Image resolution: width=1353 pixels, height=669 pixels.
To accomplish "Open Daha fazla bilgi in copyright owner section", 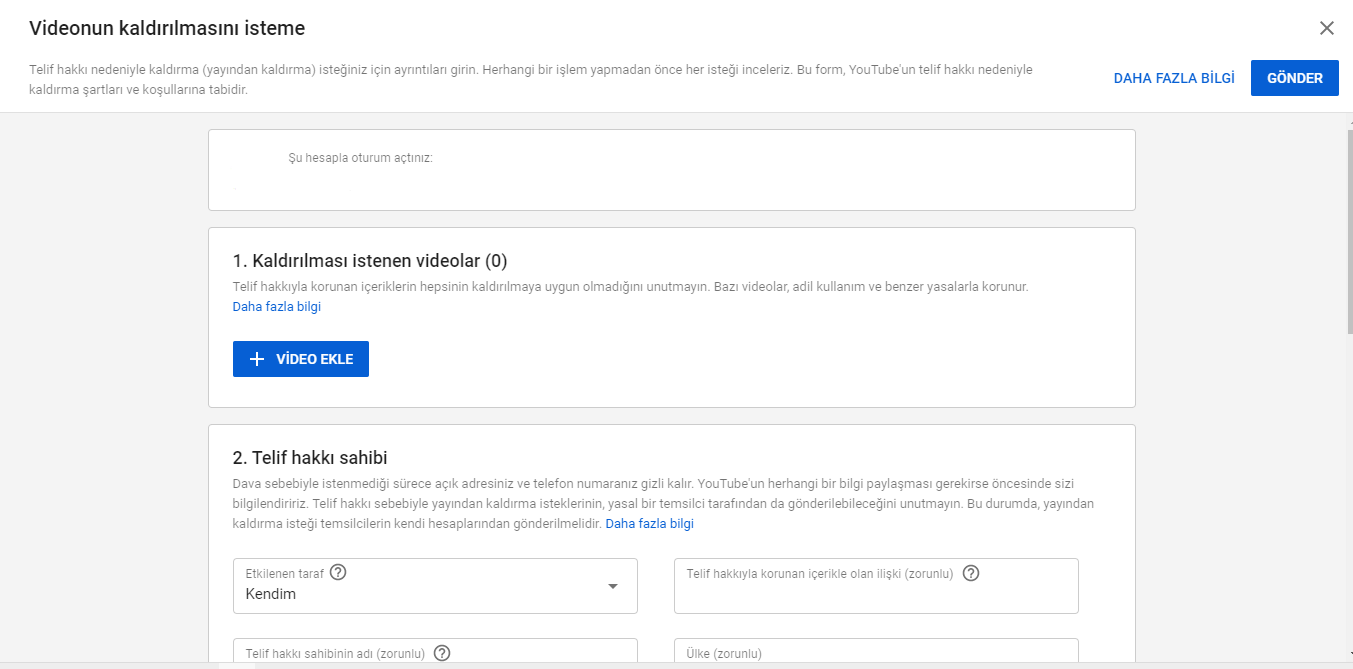I will click(x=650, y=522).
